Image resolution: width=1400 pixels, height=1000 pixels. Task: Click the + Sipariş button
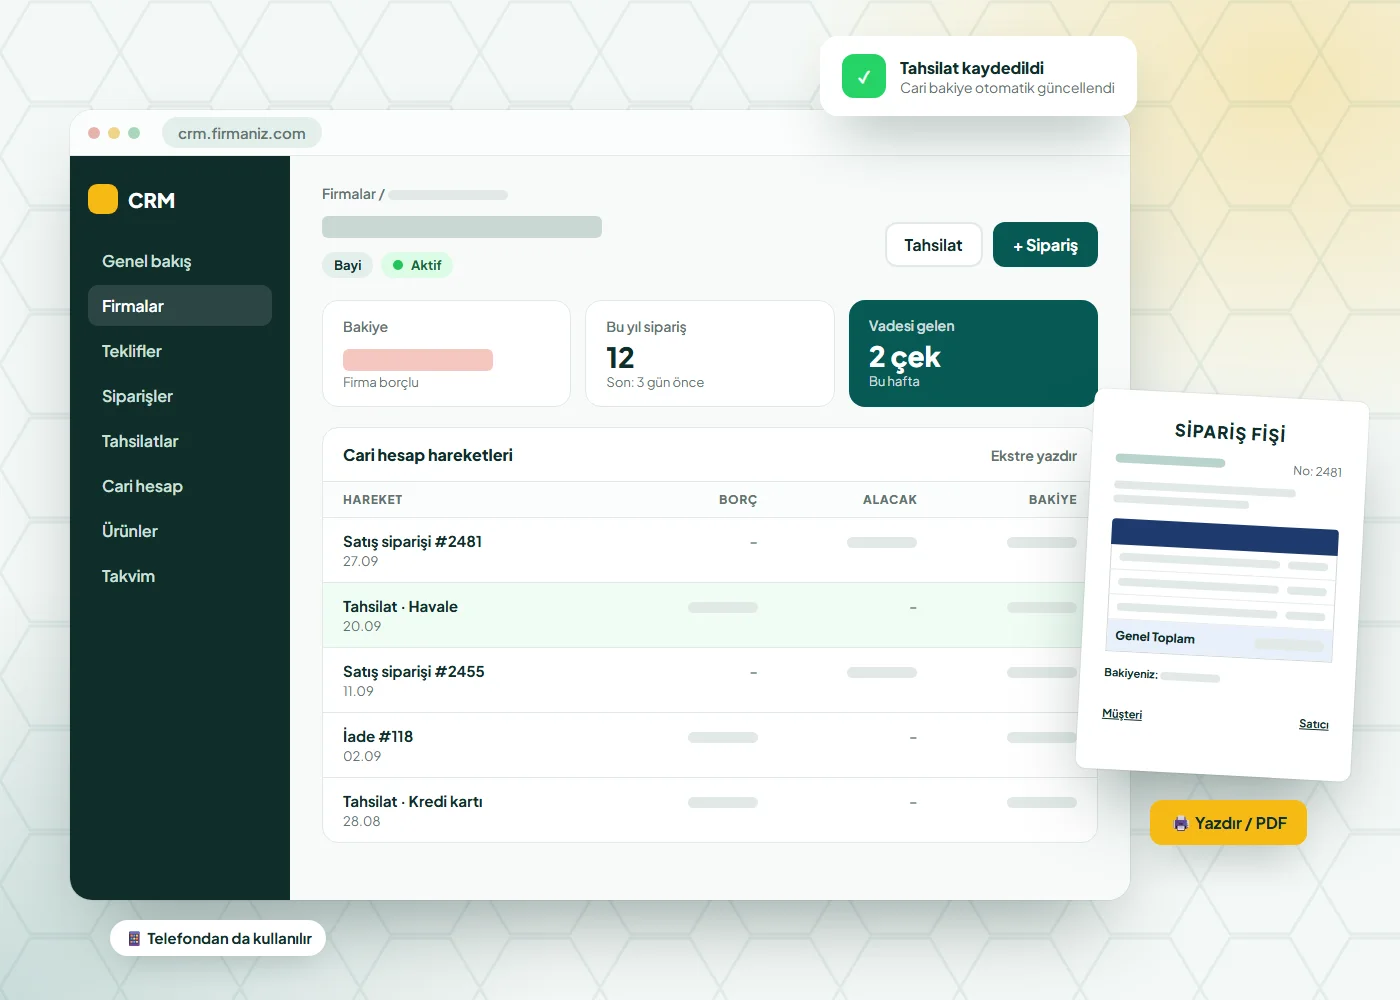[x=1045, y=245]
